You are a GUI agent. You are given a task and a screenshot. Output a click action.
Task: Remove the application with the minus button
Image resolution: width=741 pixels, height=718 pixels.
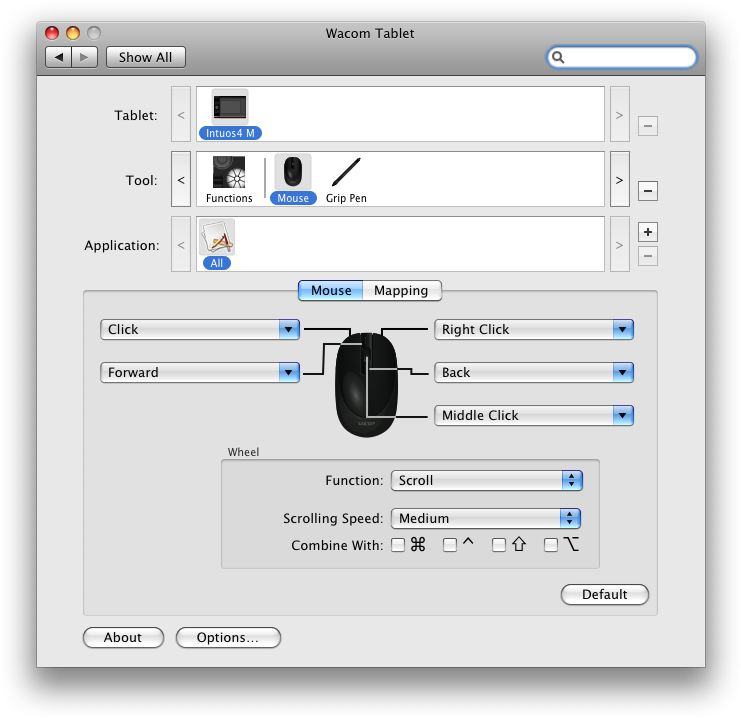click(648, 256)
